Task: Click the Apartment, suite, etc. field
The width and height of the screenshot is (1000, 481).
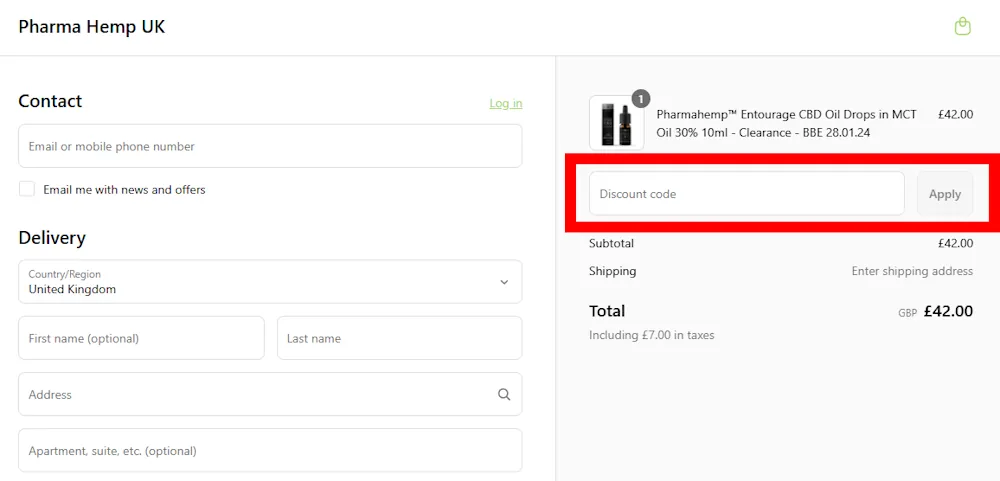Action: click(x=270, y=450)
